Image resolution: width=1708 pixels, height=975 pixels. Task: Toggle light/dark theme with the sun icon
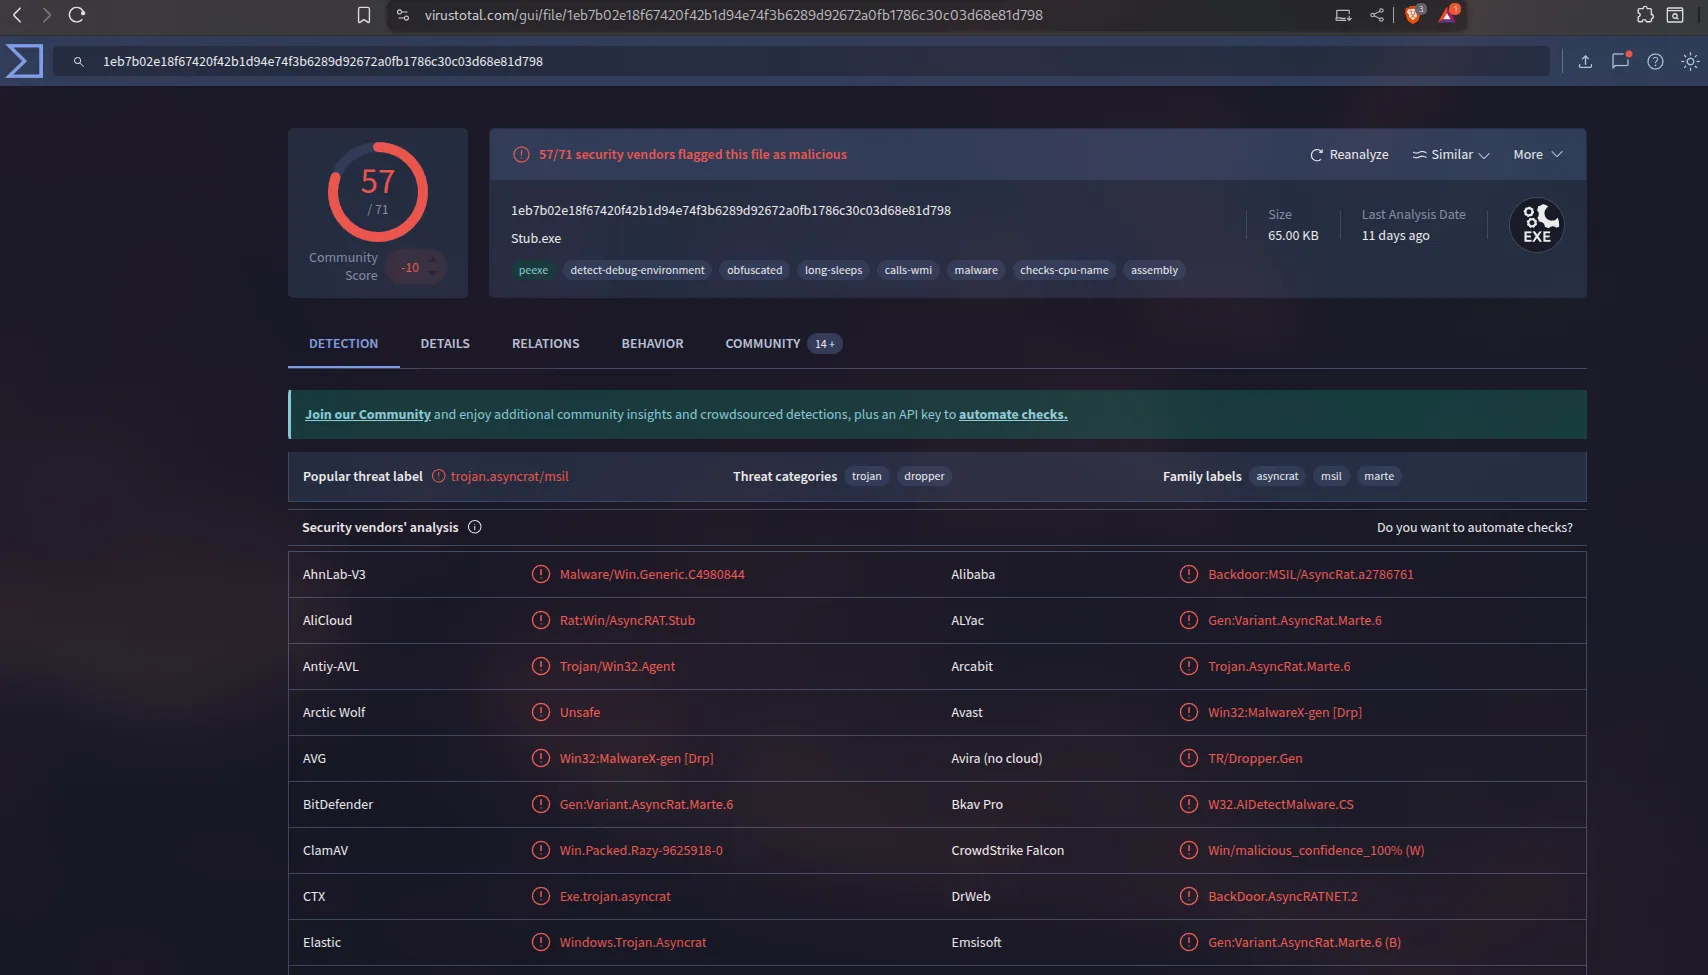(1690, 62)
